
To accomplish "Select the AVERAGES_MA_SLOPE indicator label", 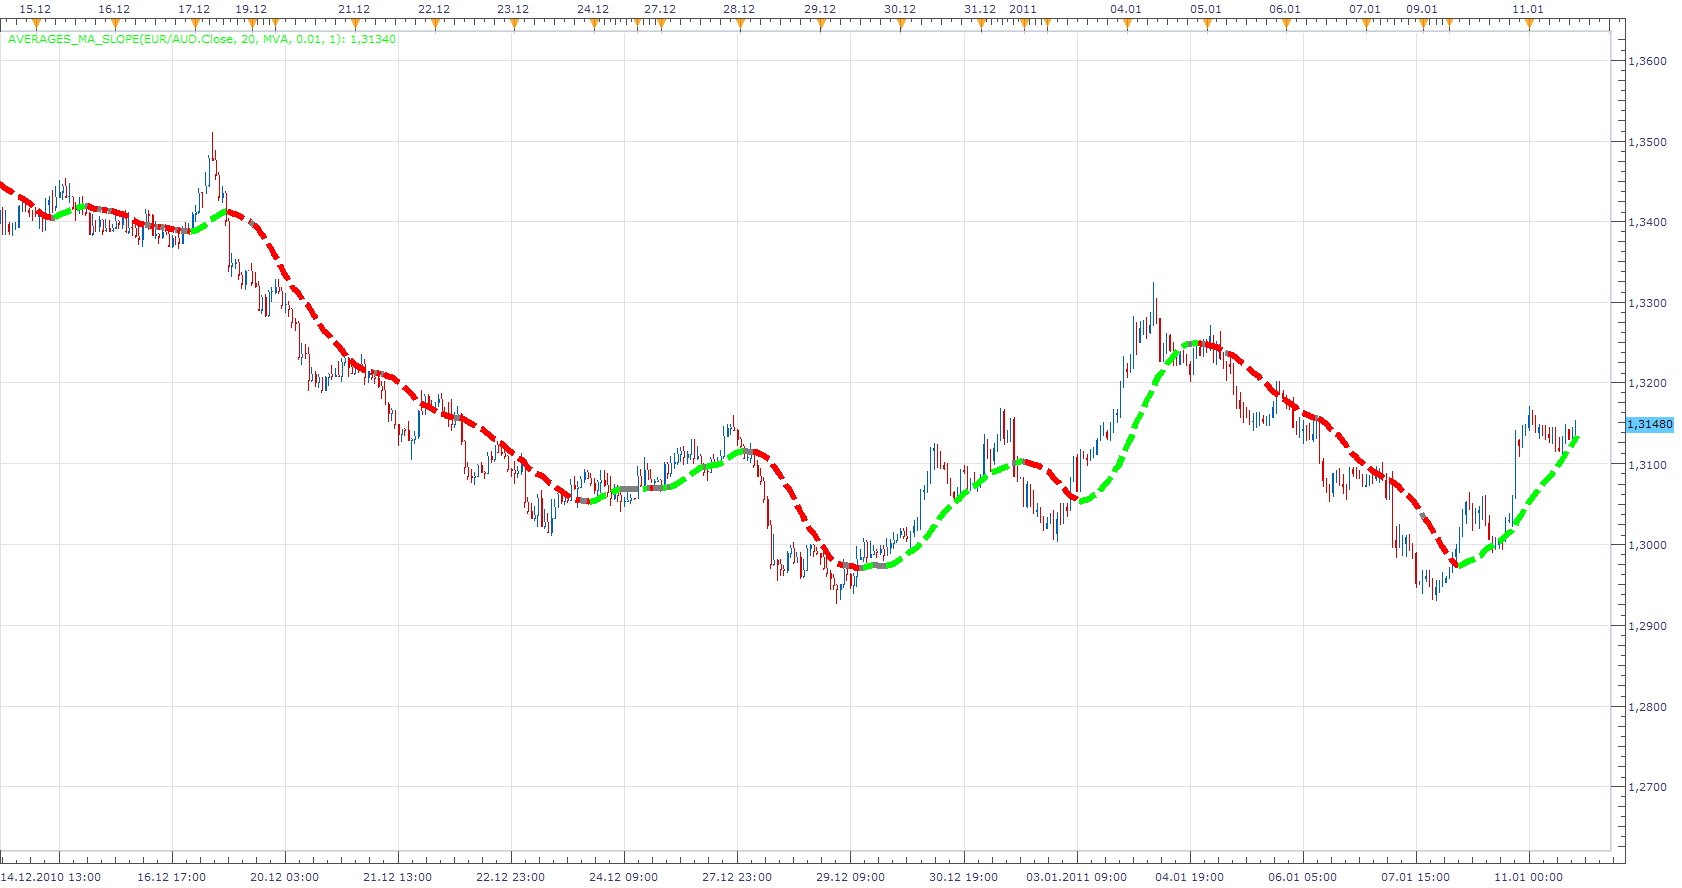I will tap(202, 39).
